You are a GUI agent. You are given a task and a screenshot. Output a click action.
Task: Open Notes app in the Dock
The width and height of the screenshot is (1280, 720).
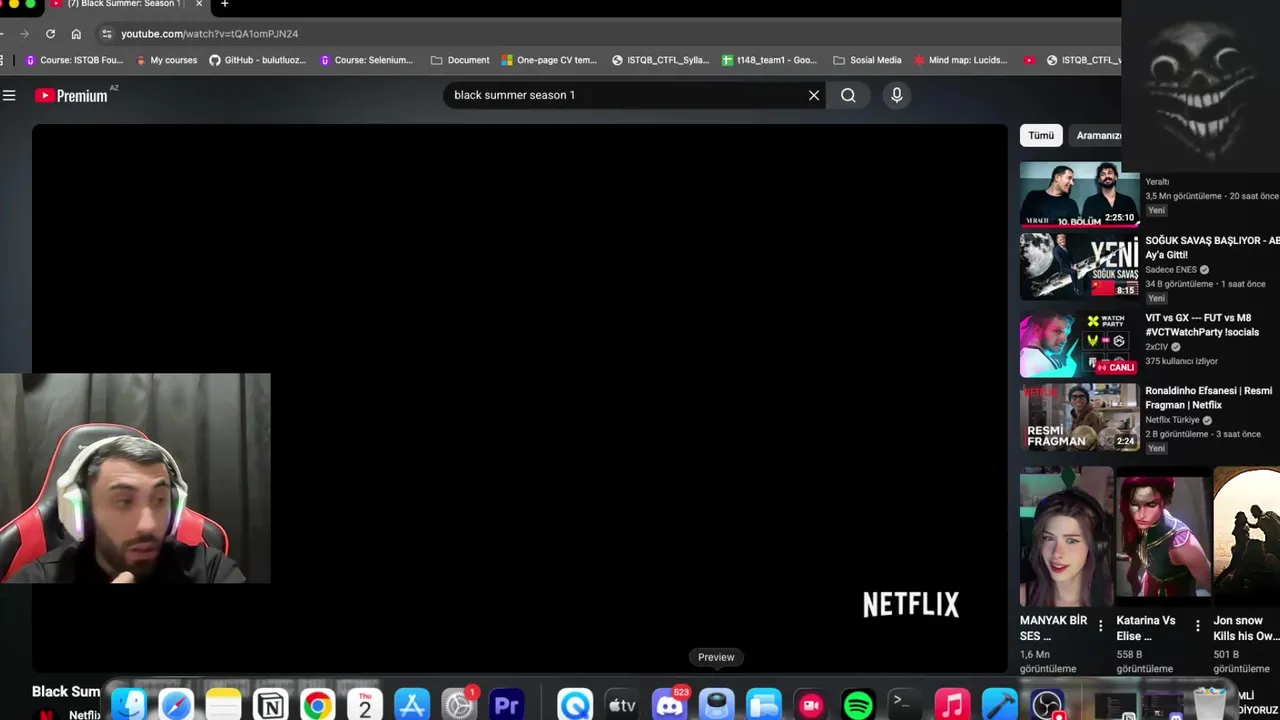[224, 705]
